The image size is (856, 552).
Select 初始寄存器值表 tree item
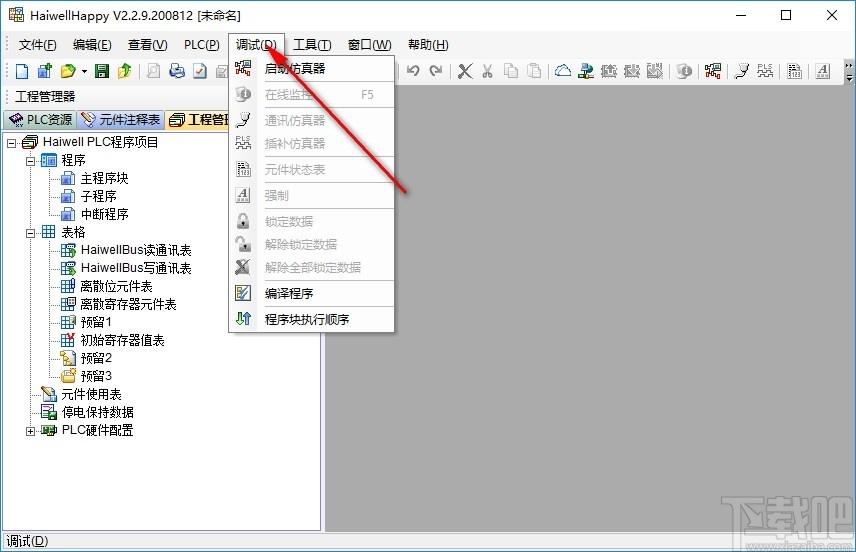pyautogui.click(x=122, y=341)
